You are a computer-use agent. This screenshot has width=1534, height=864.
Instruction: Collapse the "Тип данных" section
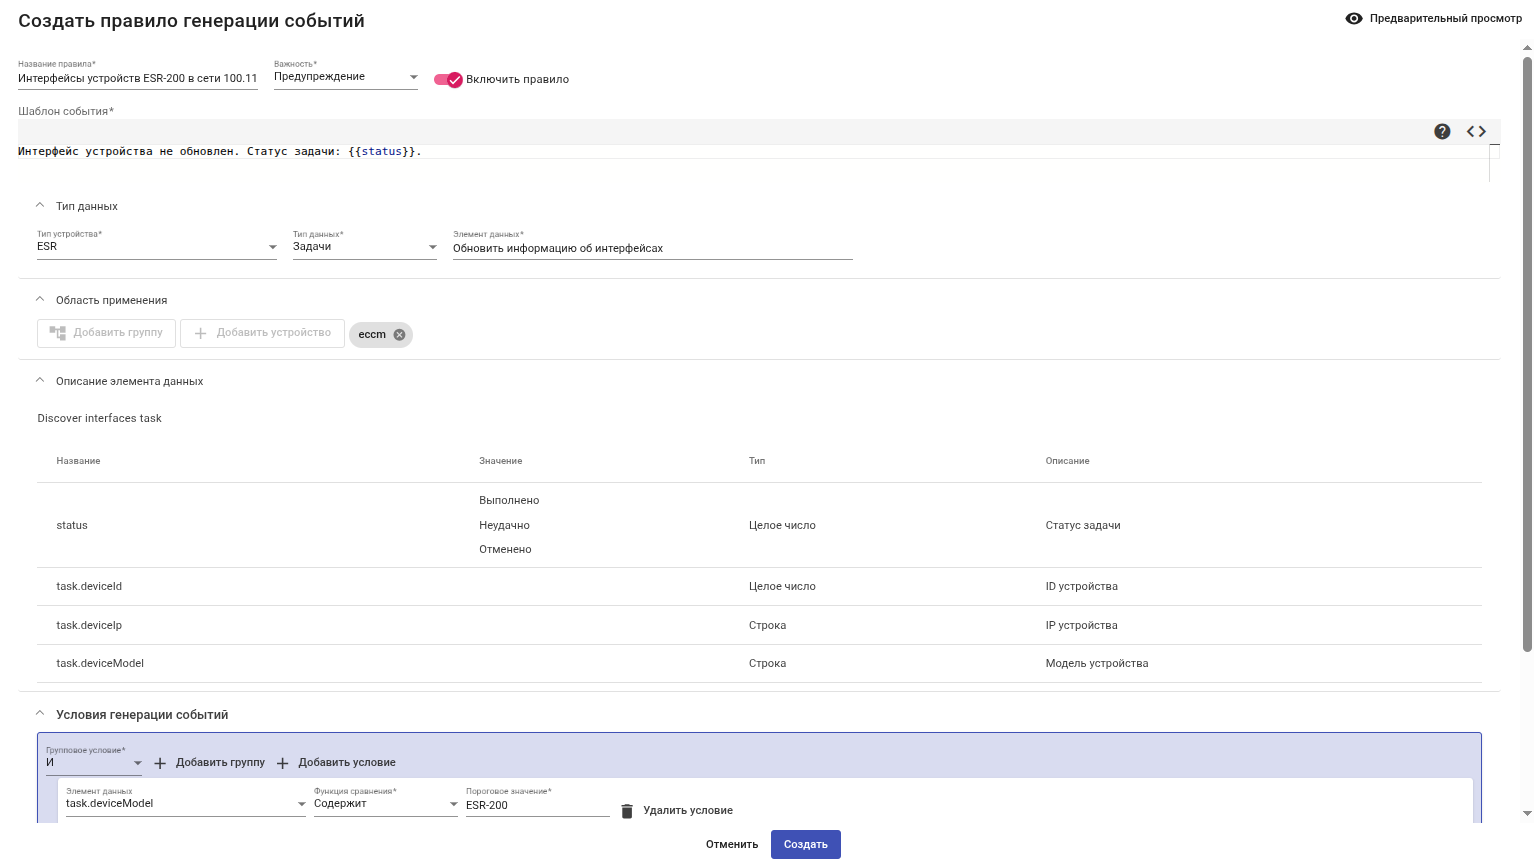[40, 205]
